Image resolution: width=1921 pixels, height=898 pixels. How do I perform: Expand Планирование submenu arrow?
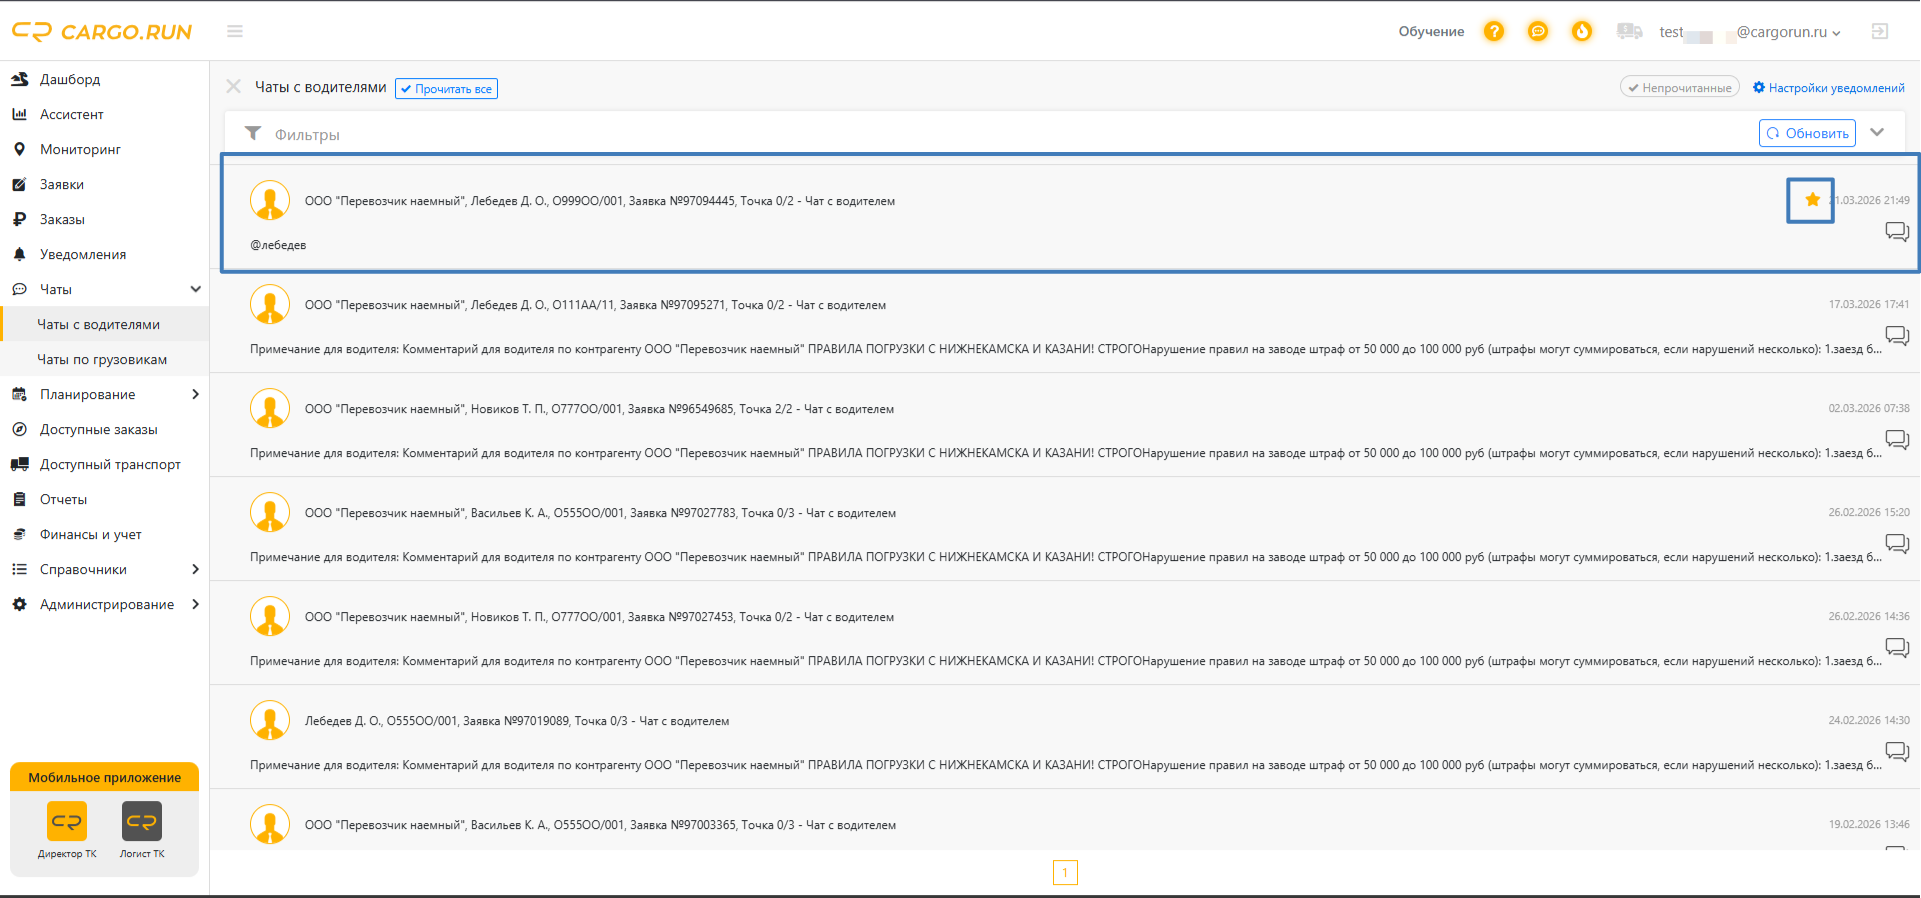195,394
